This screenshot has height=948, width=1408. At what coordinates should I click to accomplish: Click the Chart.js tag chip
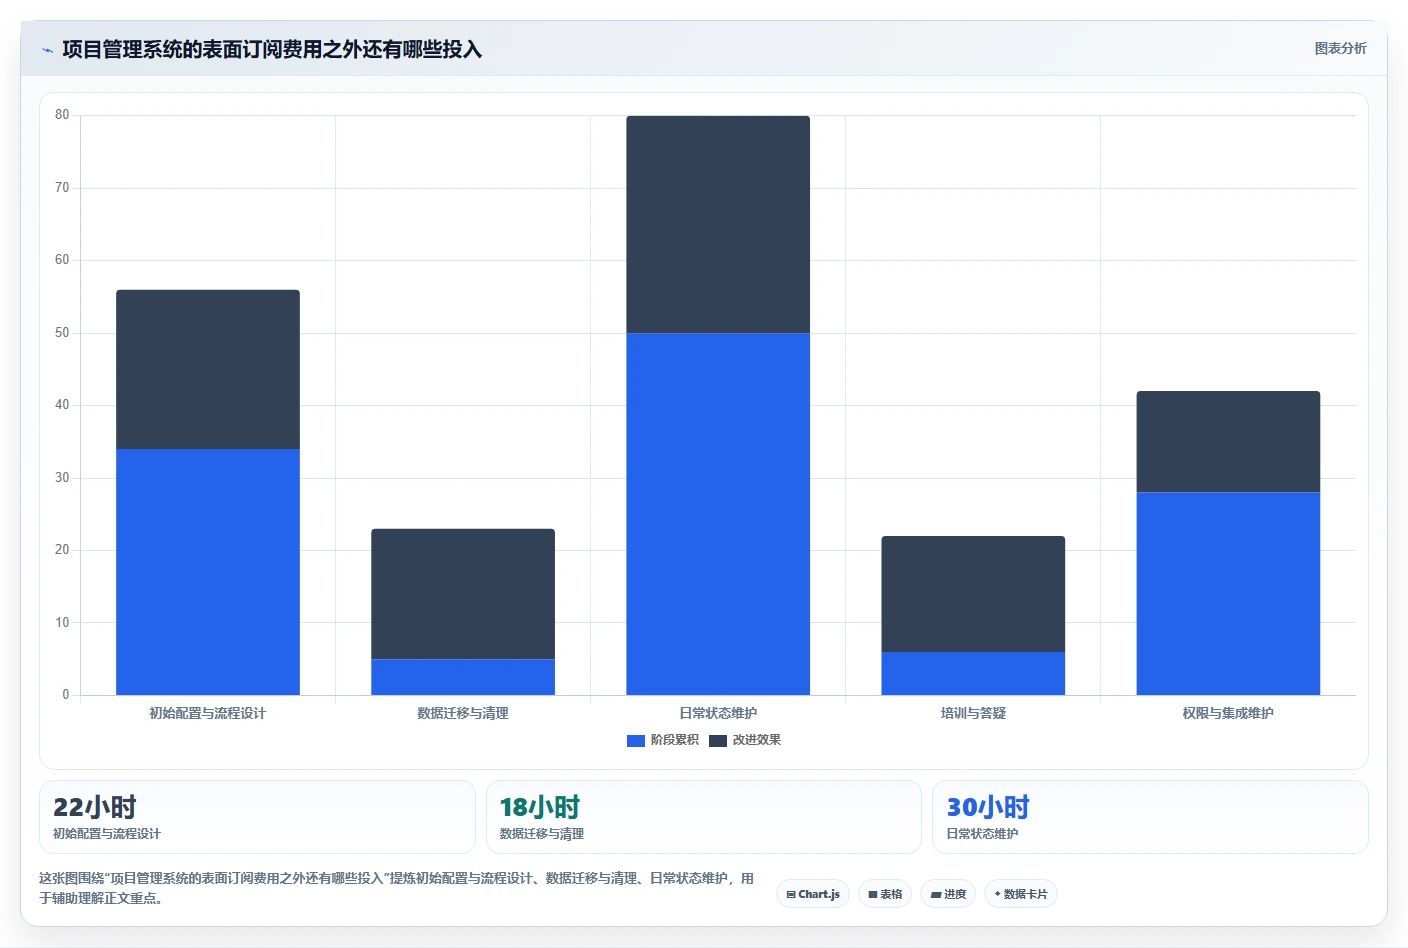813,894
